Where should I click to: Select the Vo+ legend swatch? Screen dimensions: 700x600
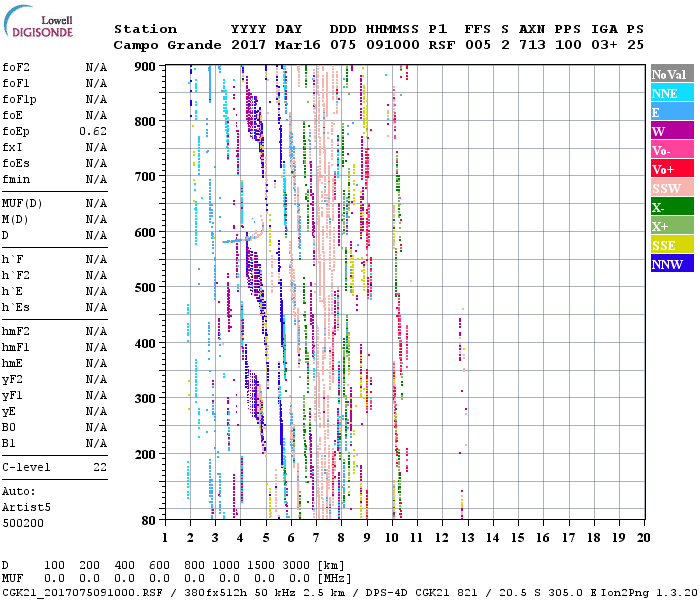672,169
